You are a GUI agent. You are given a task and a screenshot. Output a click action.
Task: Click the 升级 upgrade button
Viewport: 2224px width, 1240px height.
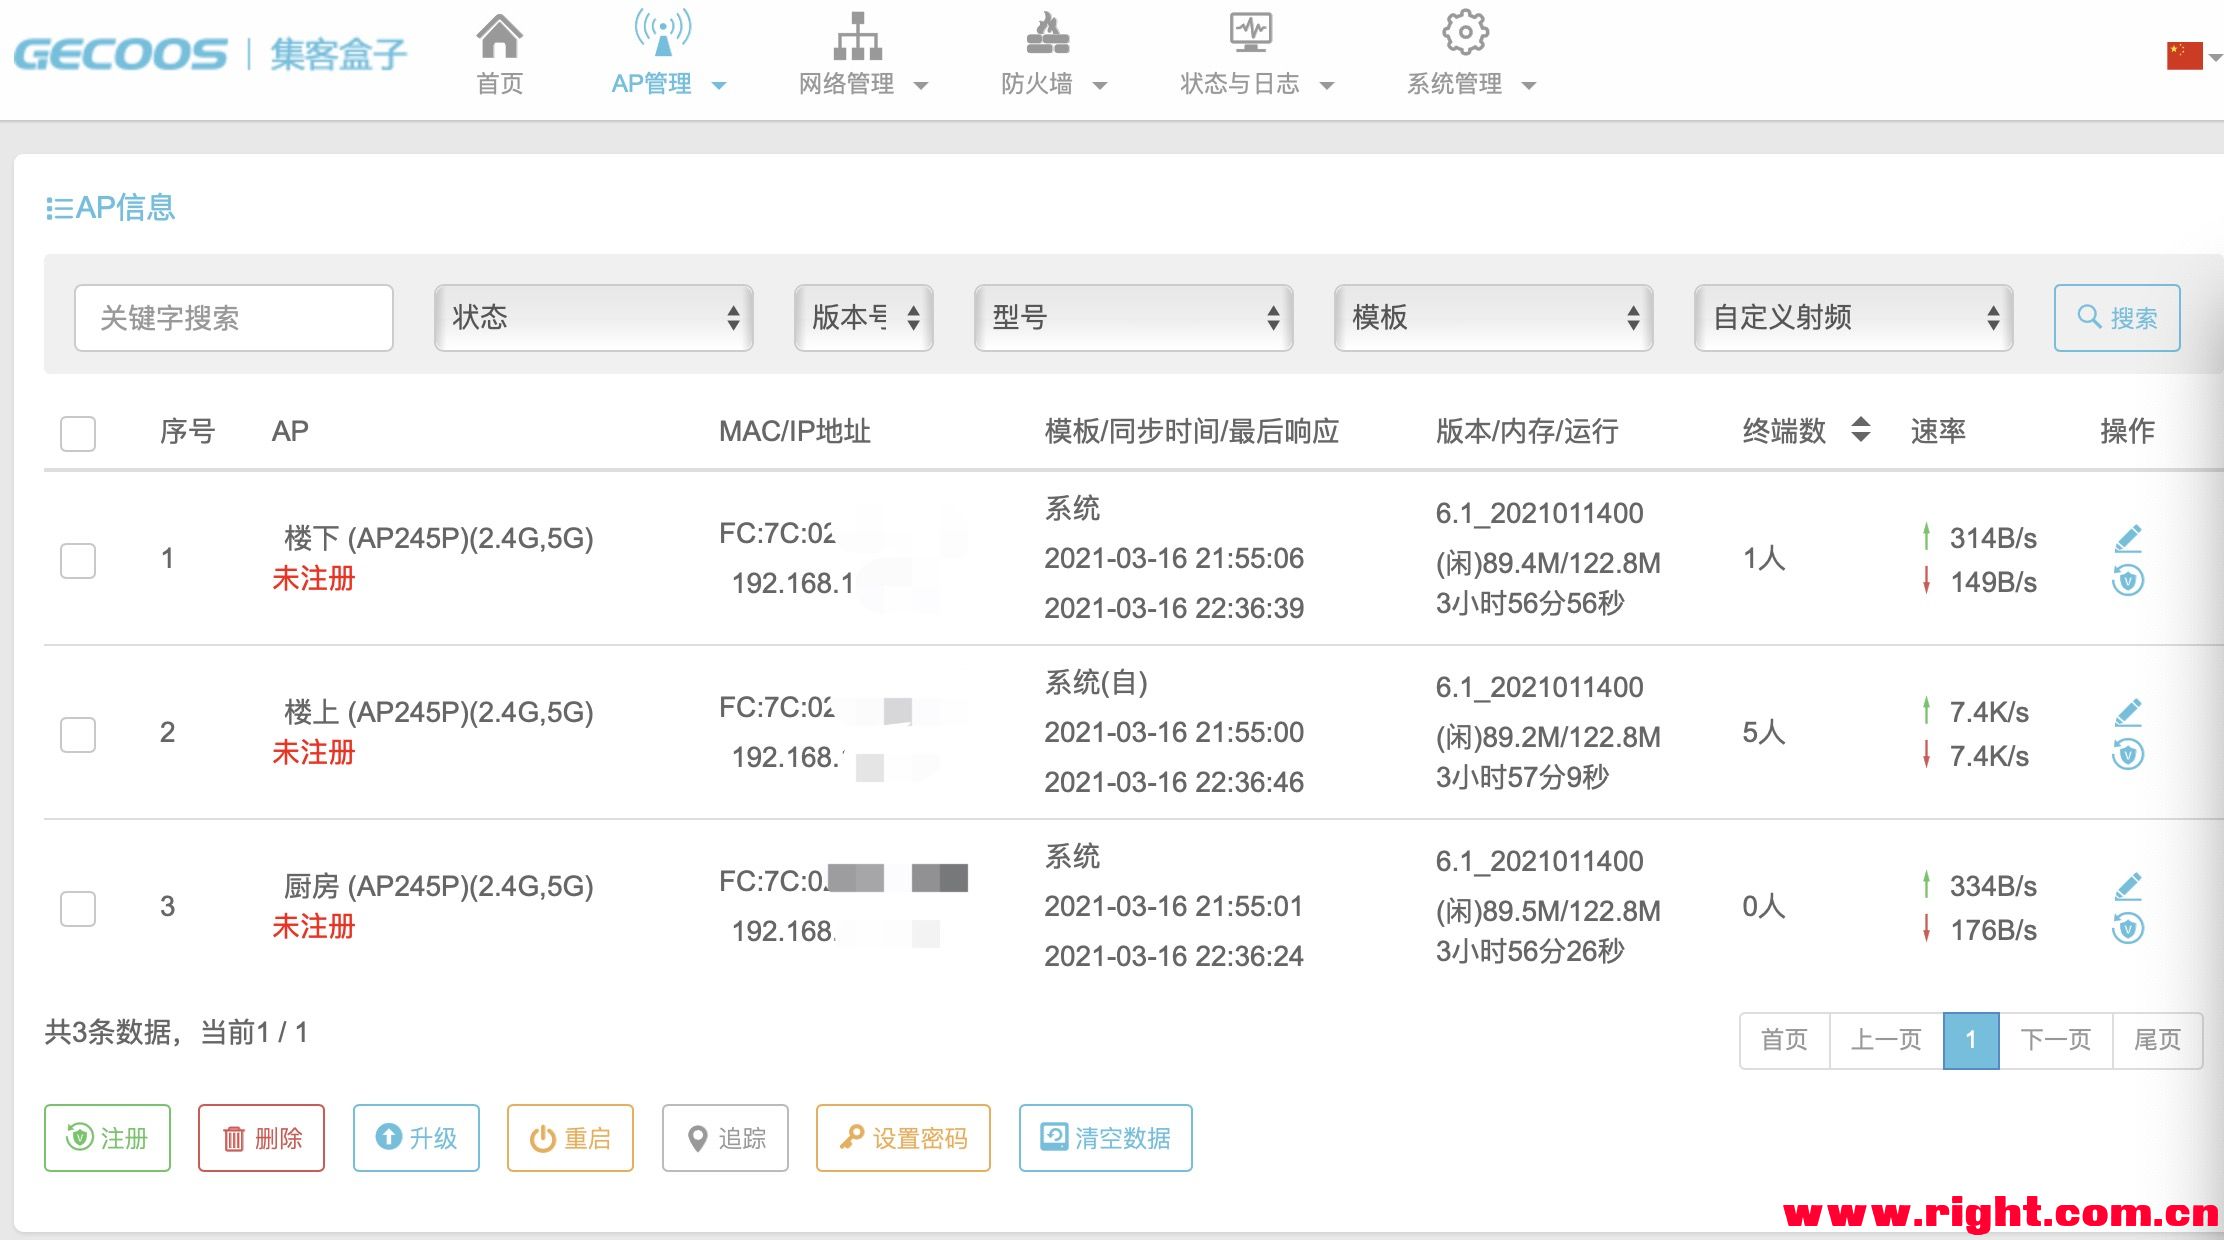pyautogui.click(x=416, y=1138)
